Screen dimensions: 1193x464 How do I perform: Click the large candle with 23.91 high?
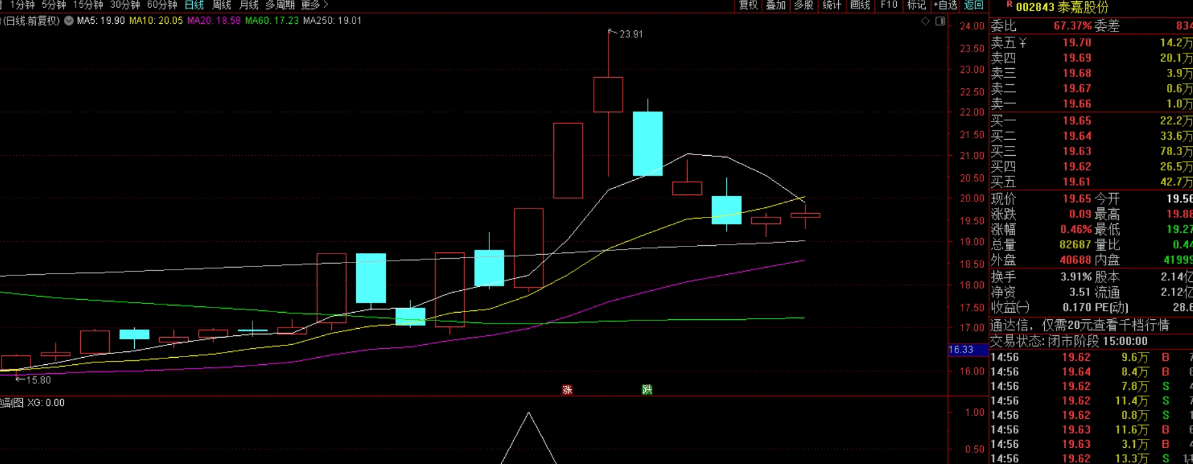[x=608, y=95]
